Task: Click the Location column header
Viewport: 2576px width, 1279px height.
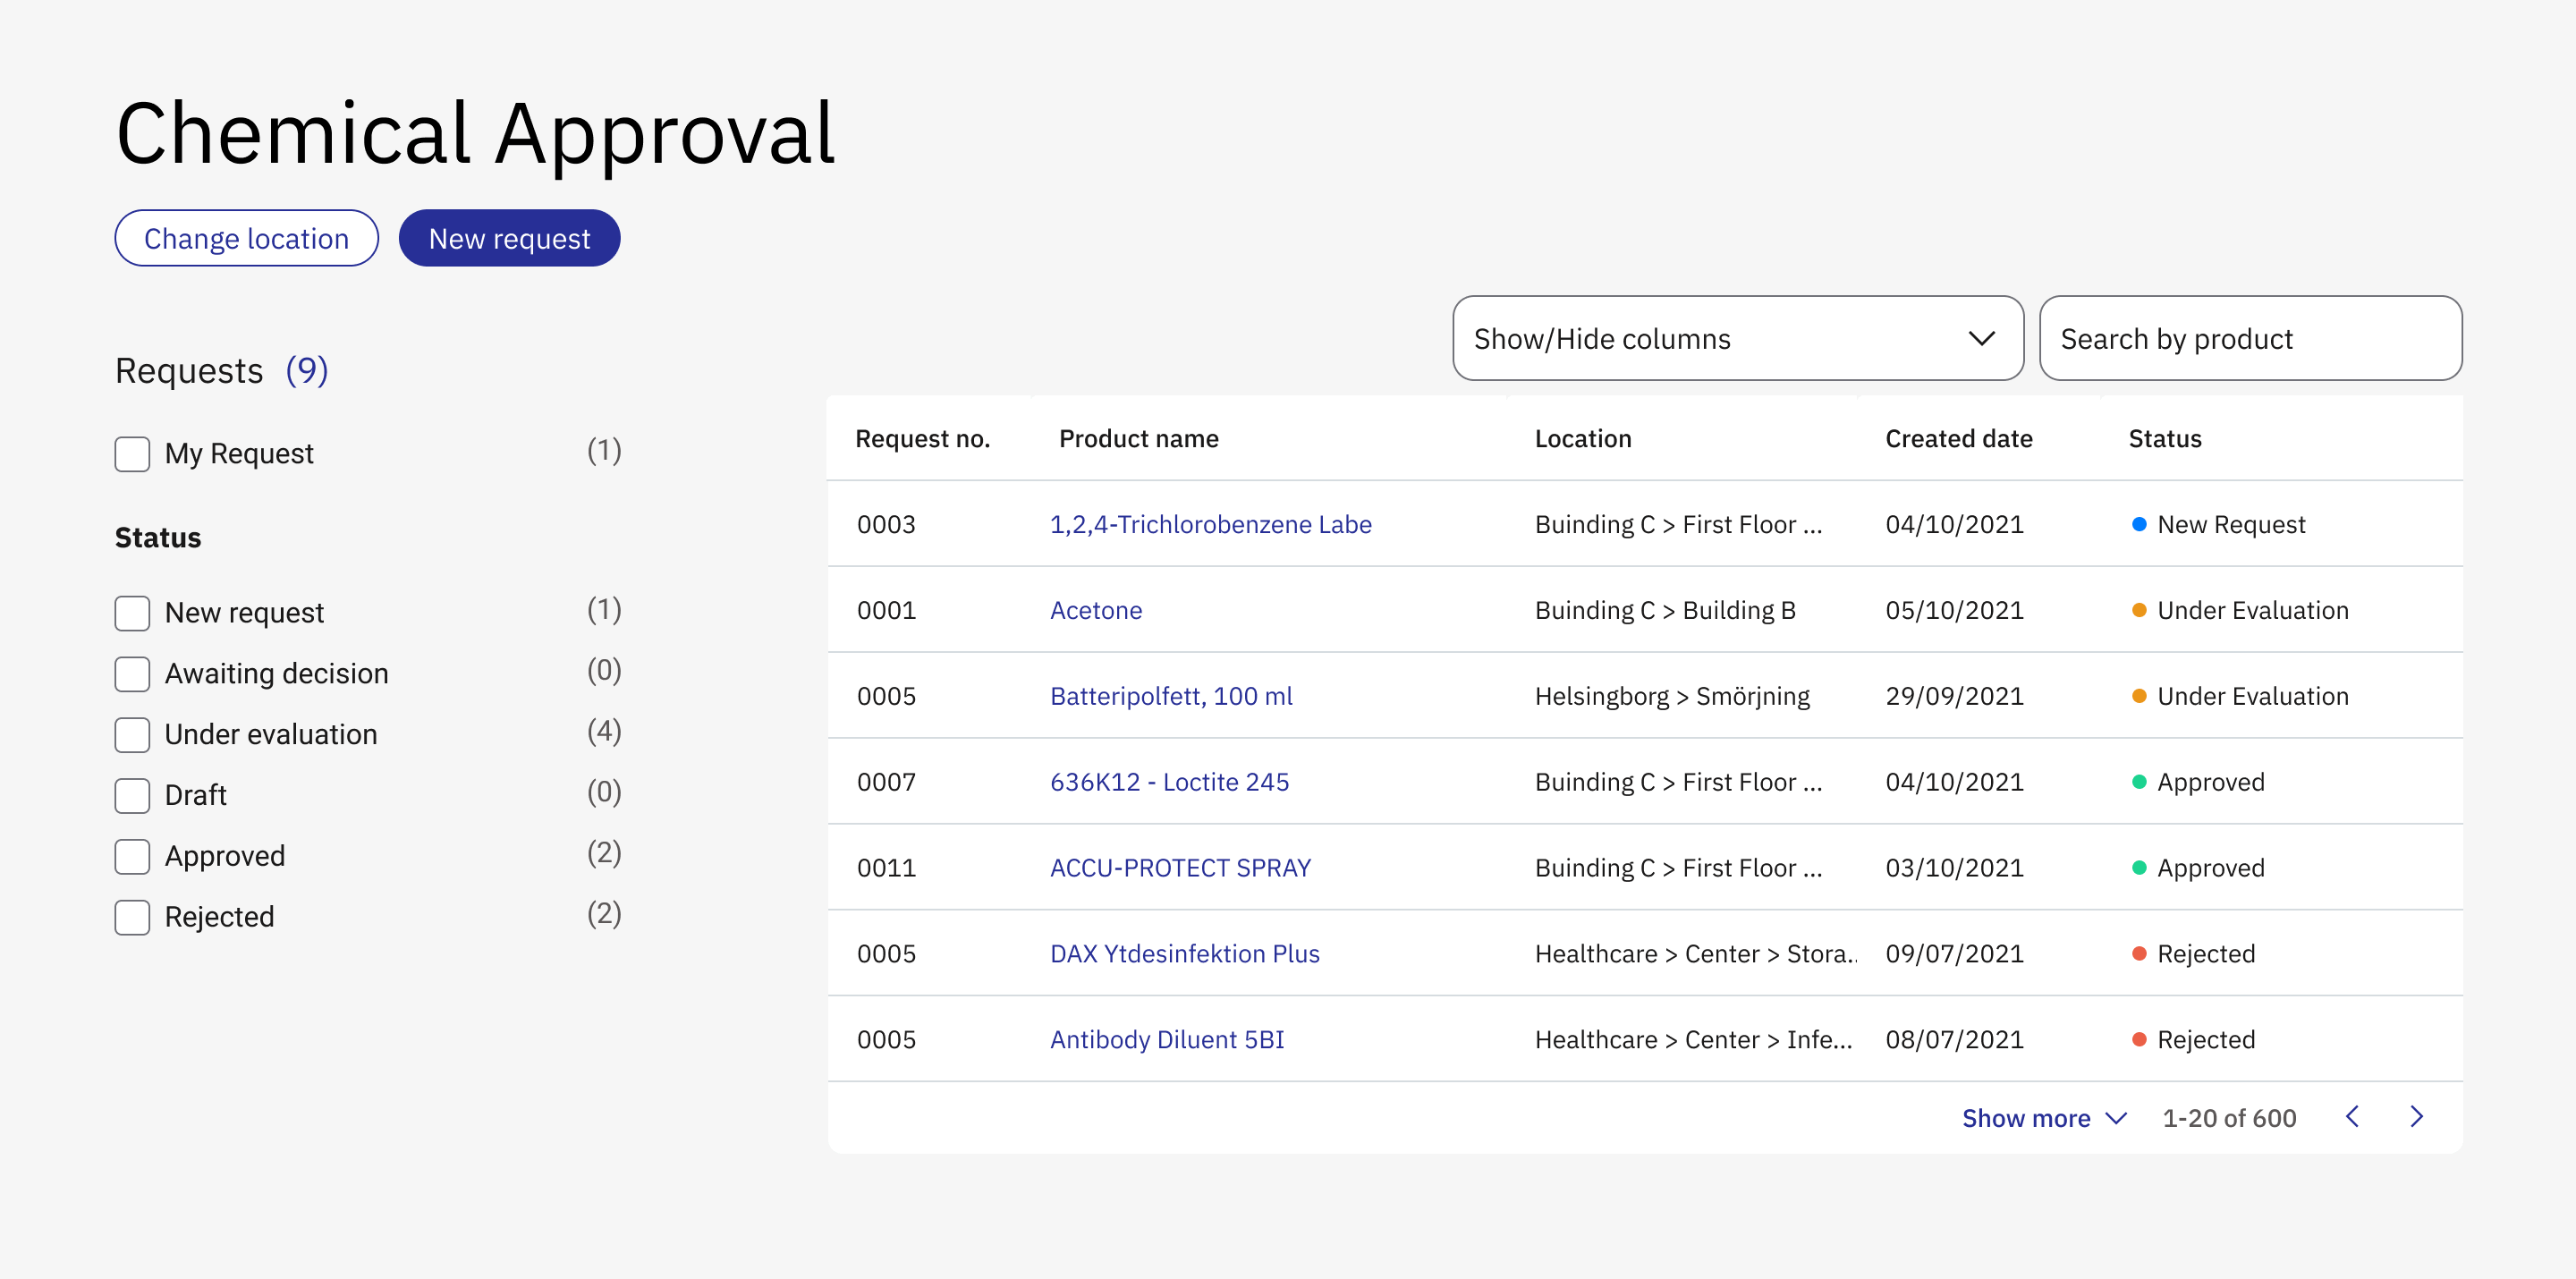Action: pos(1582,439)
